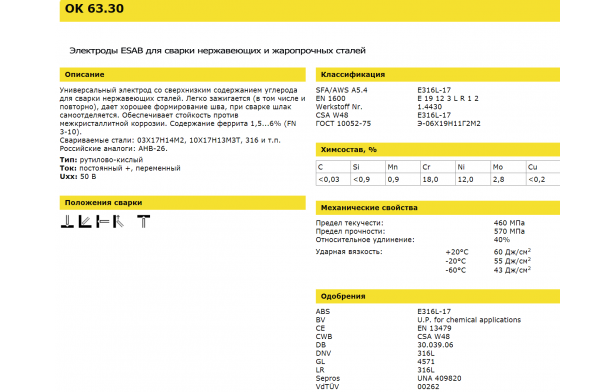616x392 pixels.
Task: Select the vertical-up welding position icon
Action: point(119,222)
